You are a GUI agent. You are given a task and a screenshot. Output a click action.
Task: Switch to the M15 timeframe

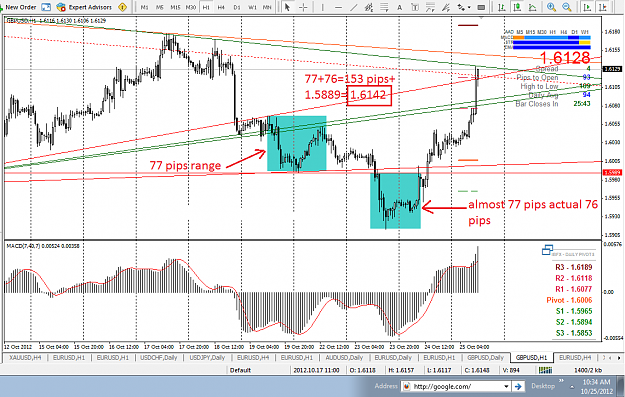click(175, 7)
